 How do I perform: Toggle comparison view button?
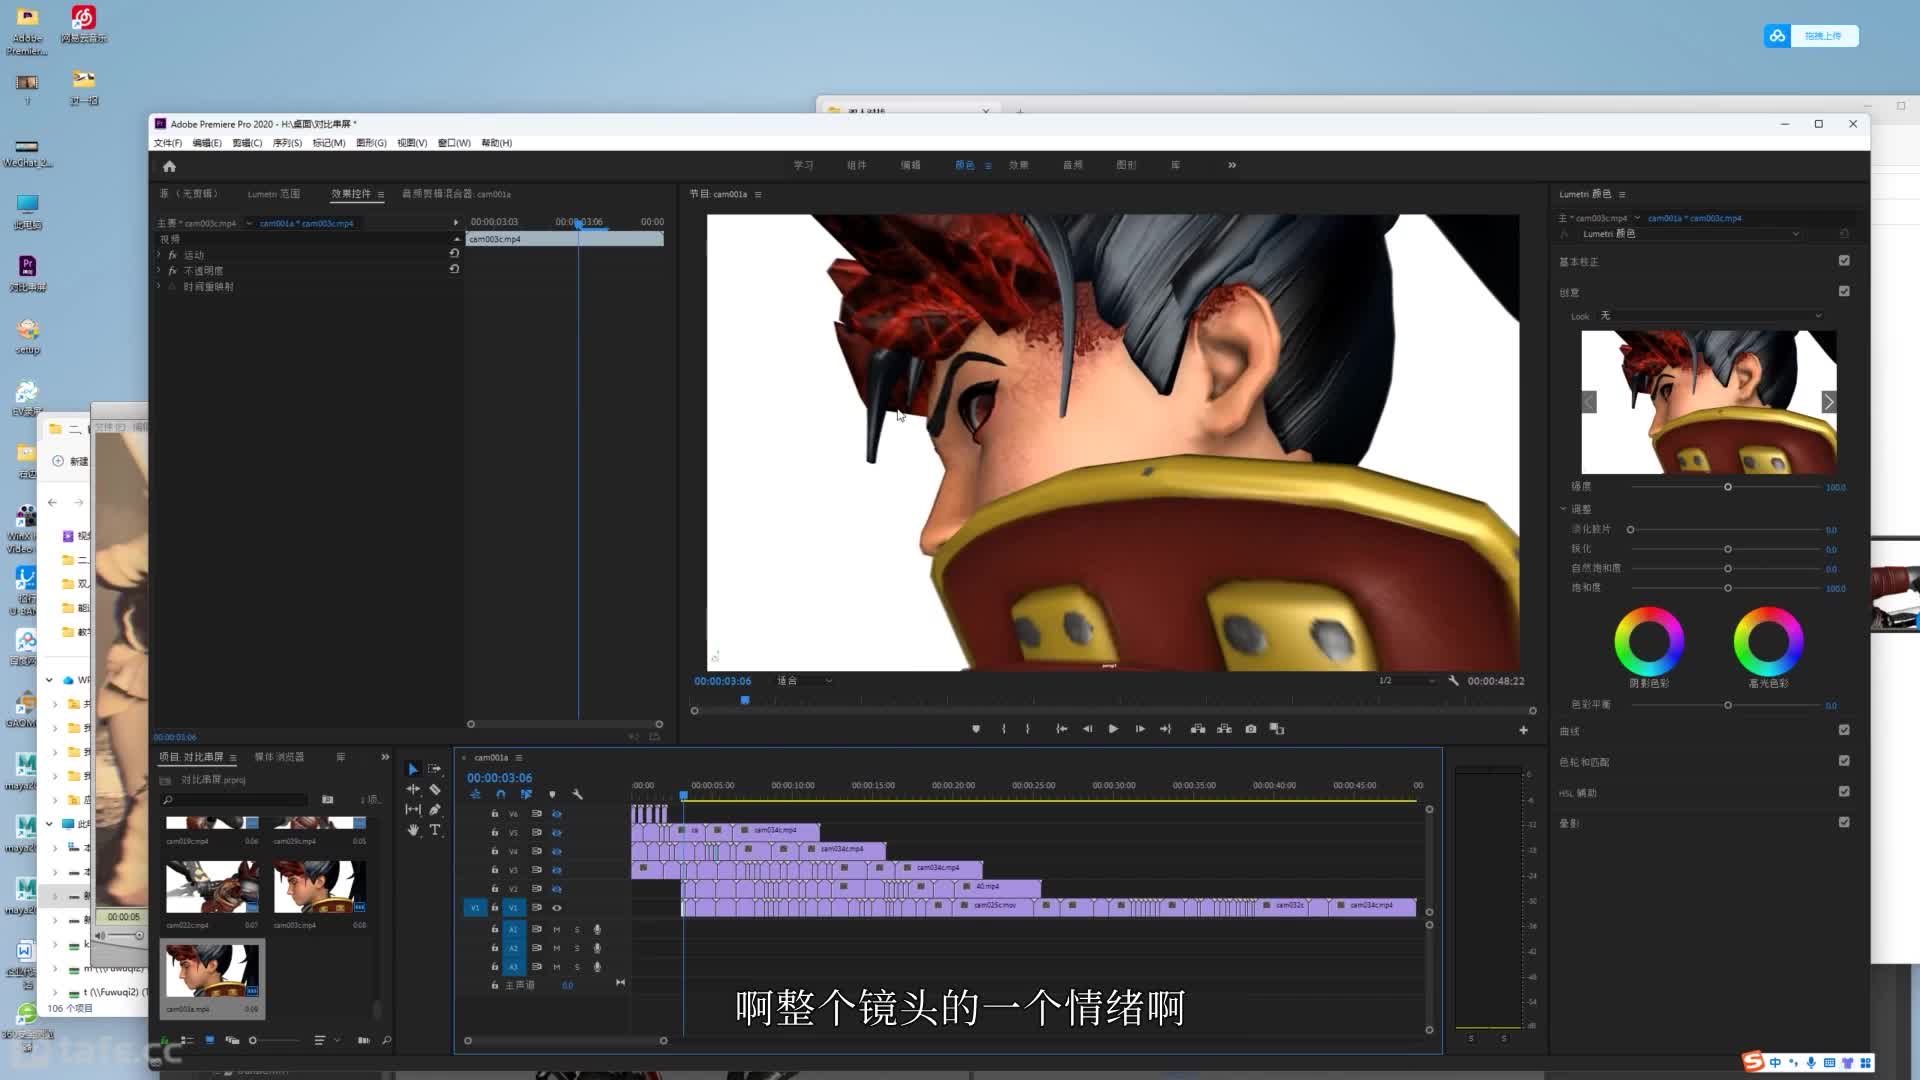[1277, 729]
